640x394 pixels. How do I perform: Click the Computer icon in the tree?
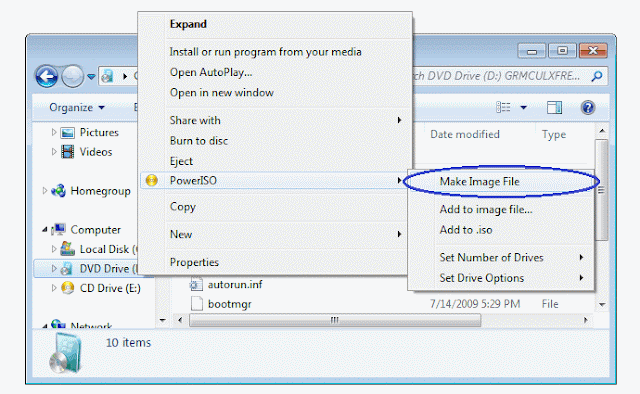(x=58, y=229)
